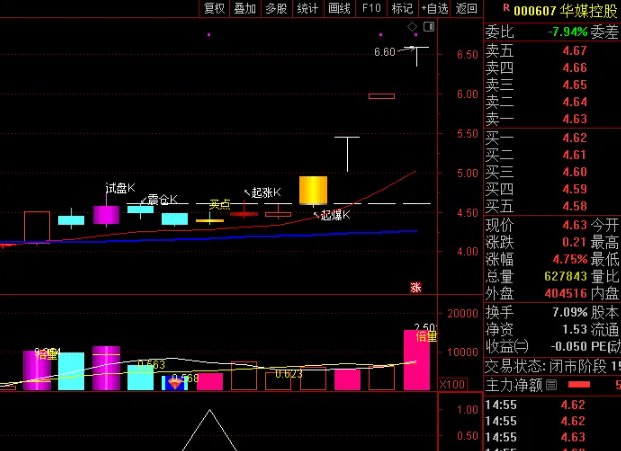Click the red 涨 indicator icon

[x=415, y=287]
